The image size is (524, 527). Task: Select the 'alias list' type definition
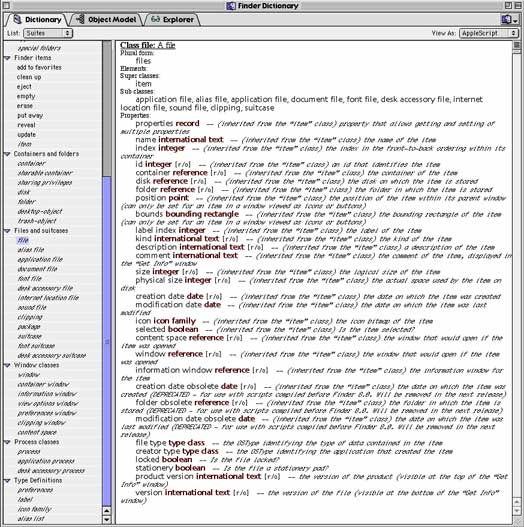(31, 519)
